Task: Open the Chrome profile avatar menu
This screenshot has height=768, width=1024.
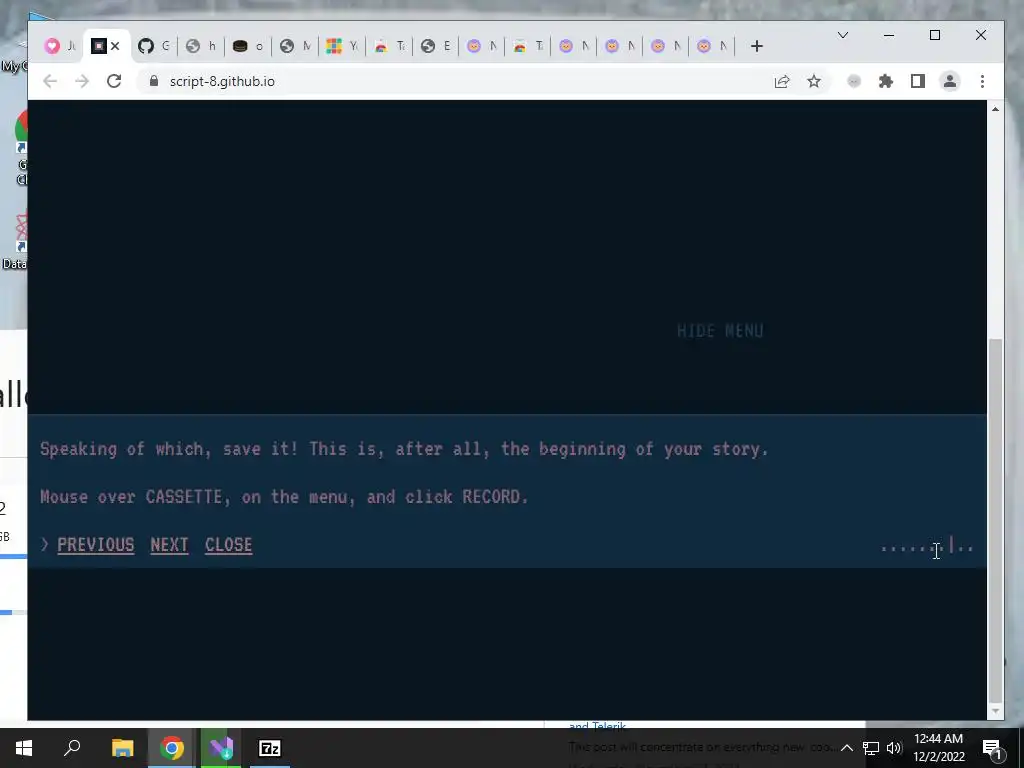Action: coord(950,81)
